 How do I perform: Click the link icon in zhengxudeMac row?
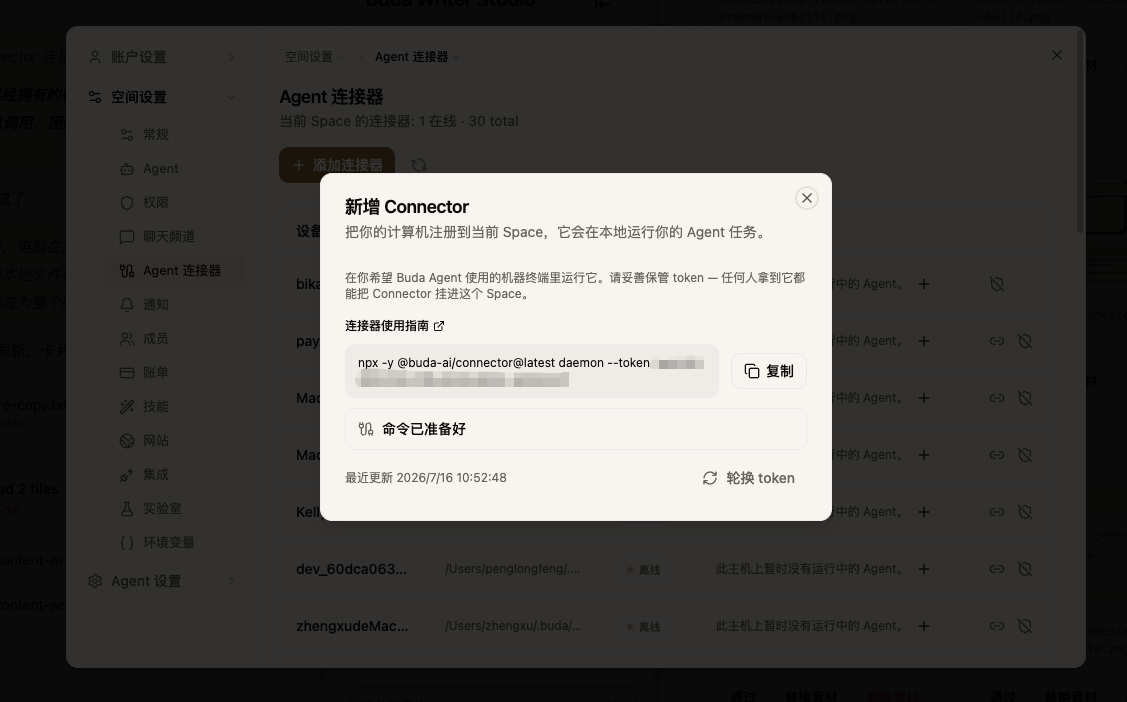click(x=997, y=627)
